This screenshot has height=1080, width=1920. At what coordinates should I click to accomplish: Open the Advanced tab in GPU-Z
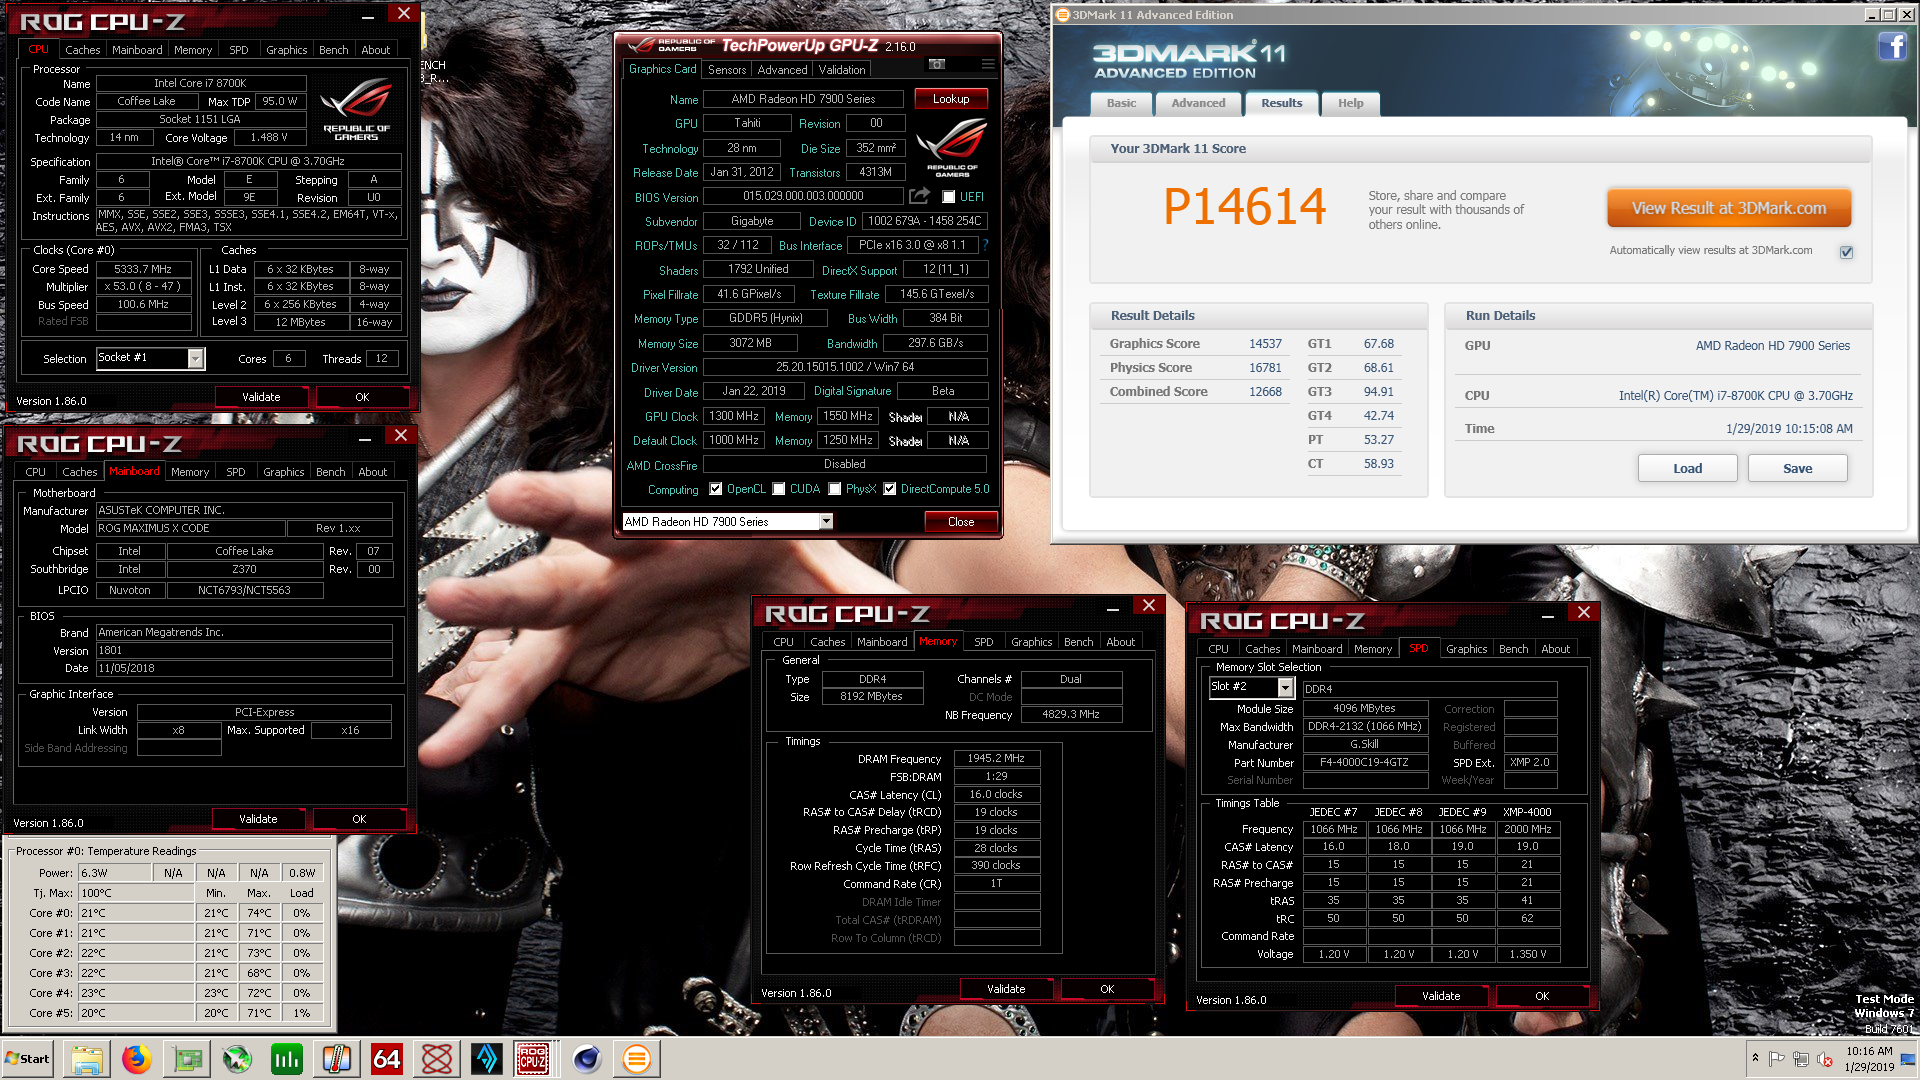(x=782, y=70)
